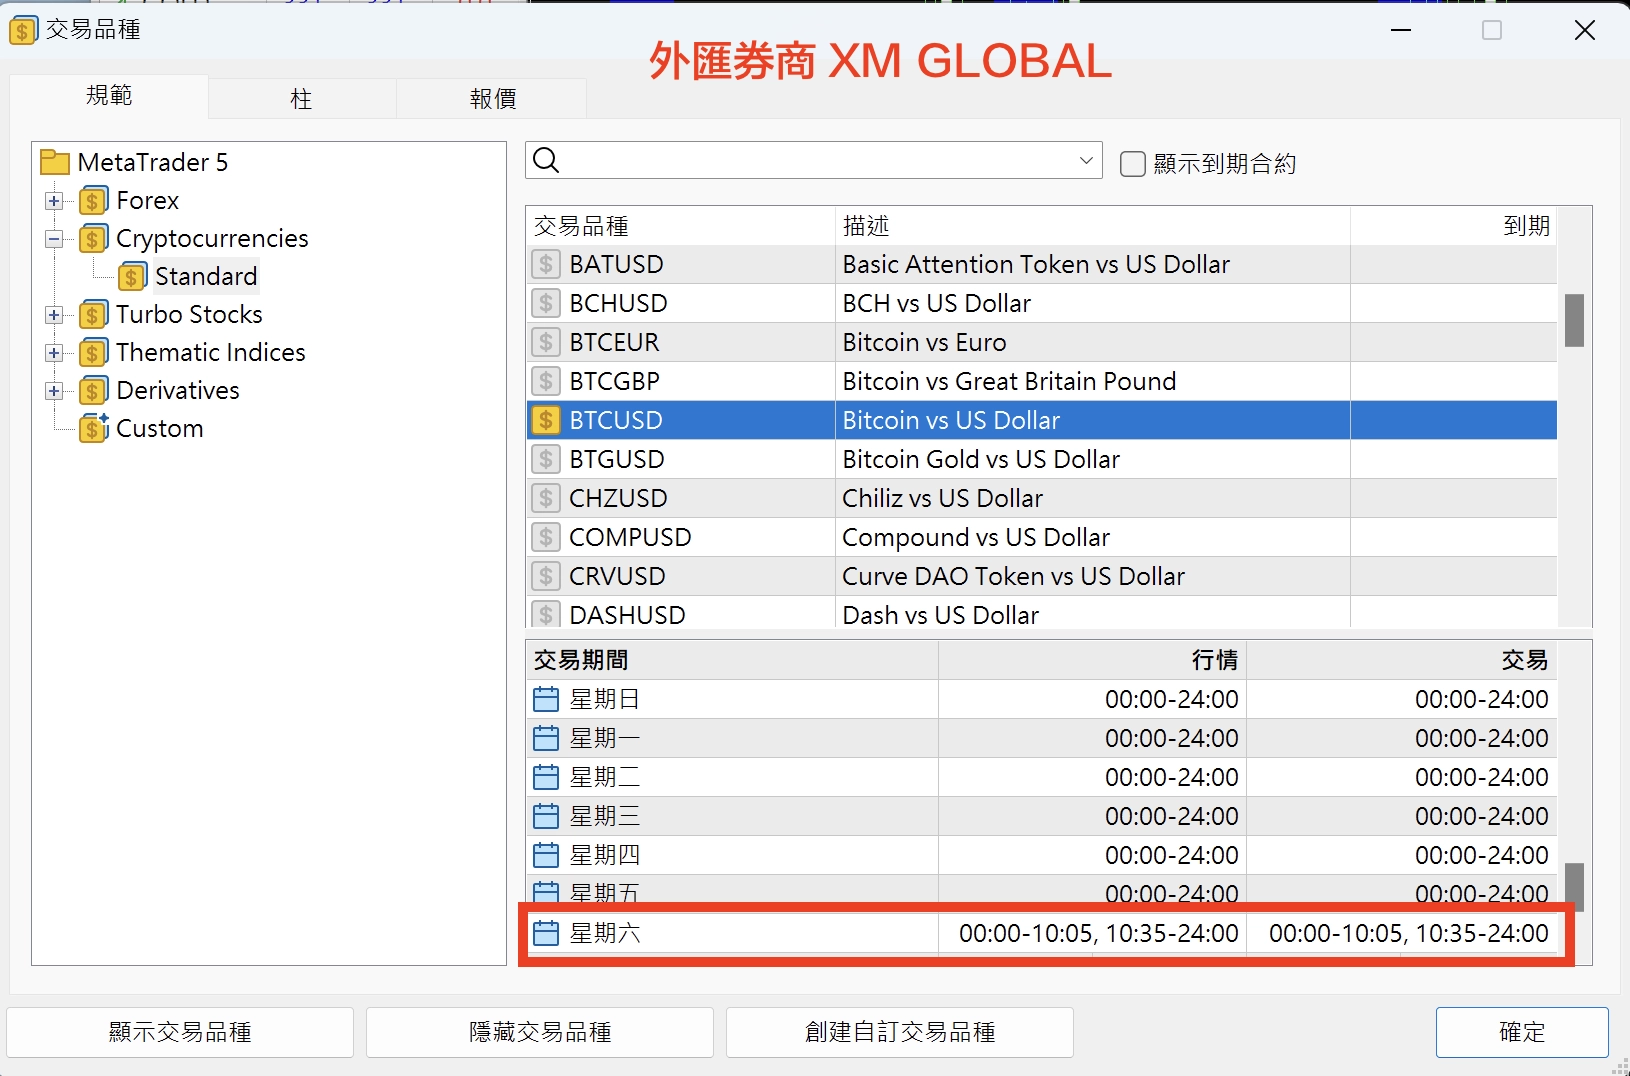Switch to the 柱 tab
Image resolution: width=1630 pixels, height=1076 pixels.
coord(302,99)
